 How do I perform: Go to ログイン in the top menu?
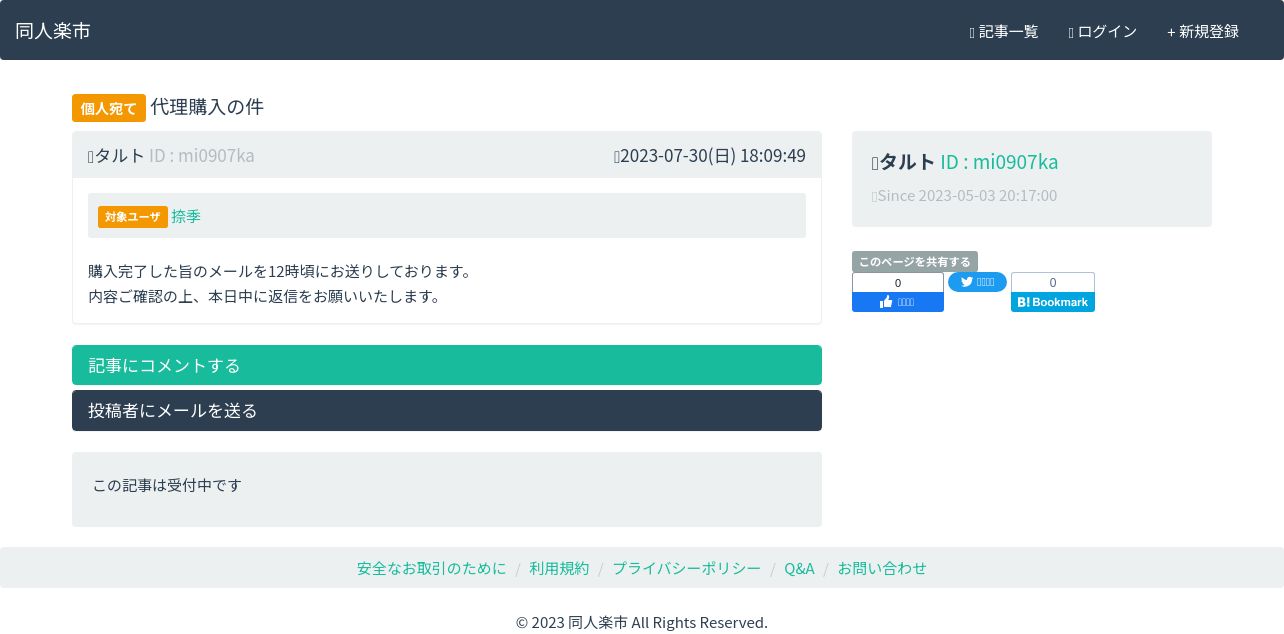point(1103,31)
